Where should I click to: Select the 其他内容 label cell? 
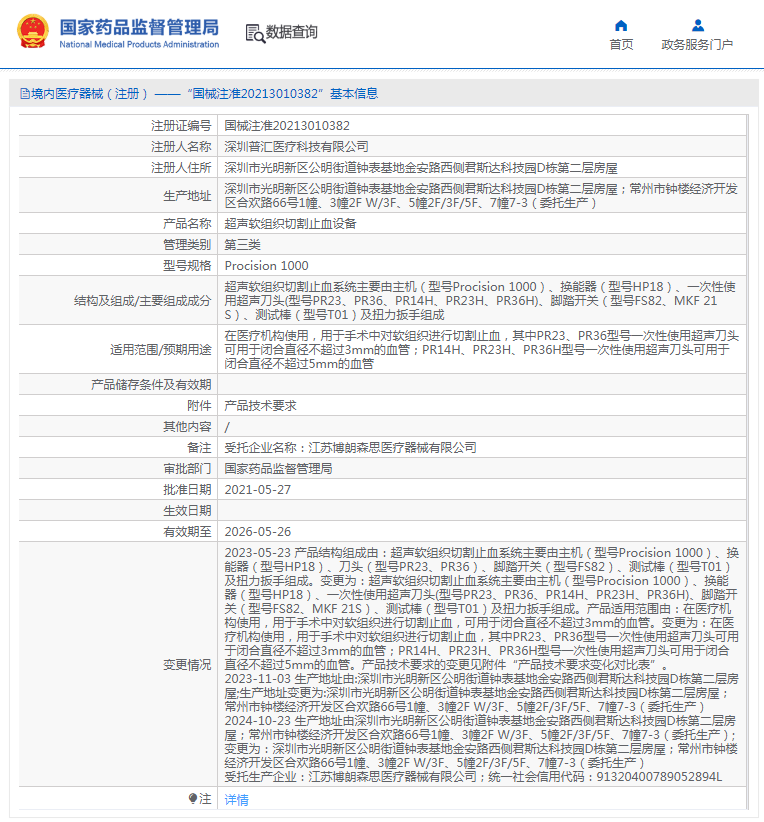tap(119, 427)
